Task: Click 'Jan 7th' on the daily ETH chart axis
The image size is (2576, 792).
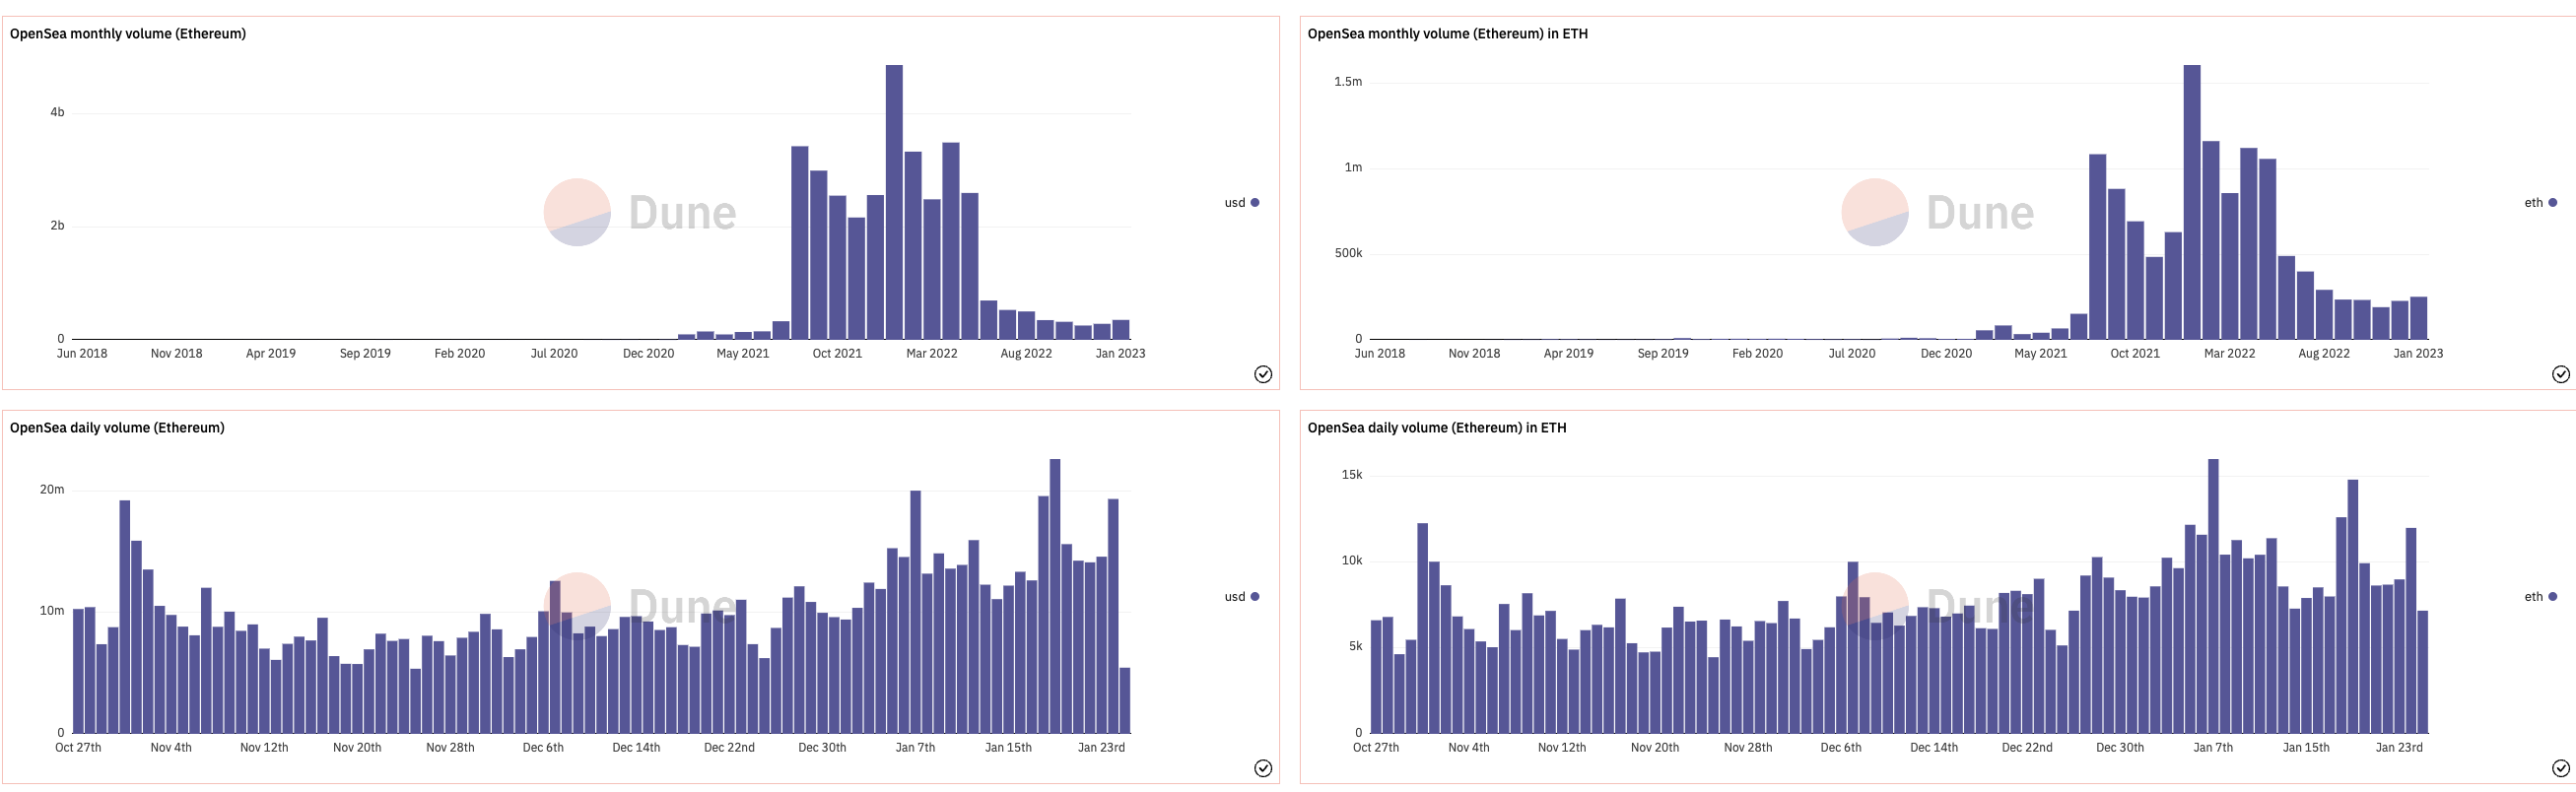Action: 2213,748
